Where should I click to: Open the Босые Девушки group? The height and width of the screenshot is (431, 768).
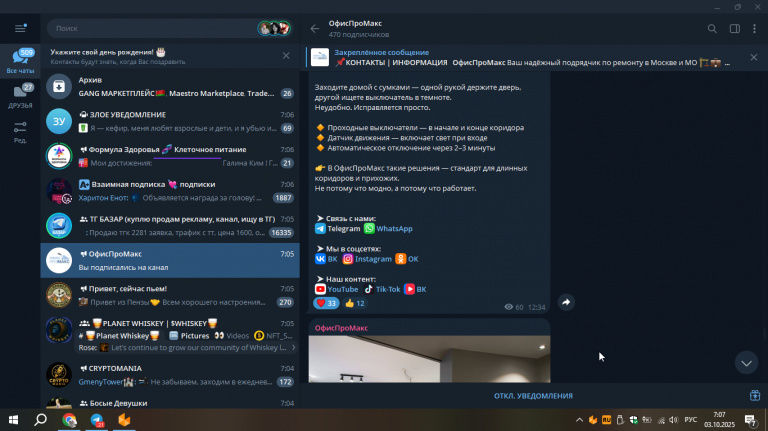tap(170, 403)
